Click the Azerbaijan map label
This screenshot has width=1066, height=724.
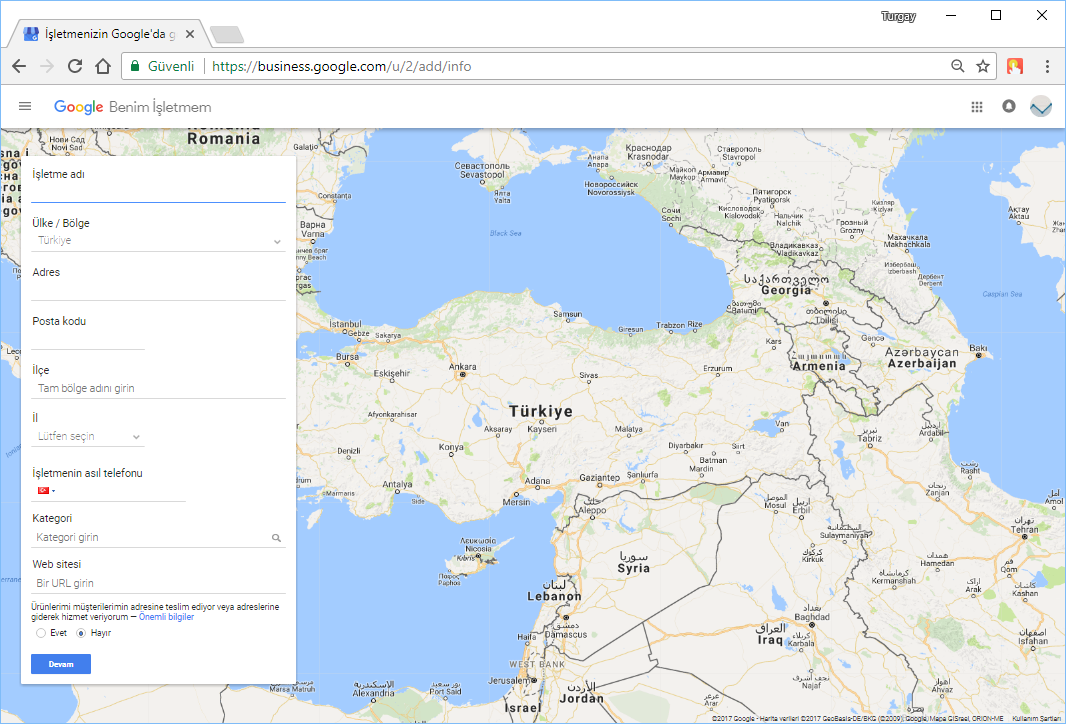[922, 364]
